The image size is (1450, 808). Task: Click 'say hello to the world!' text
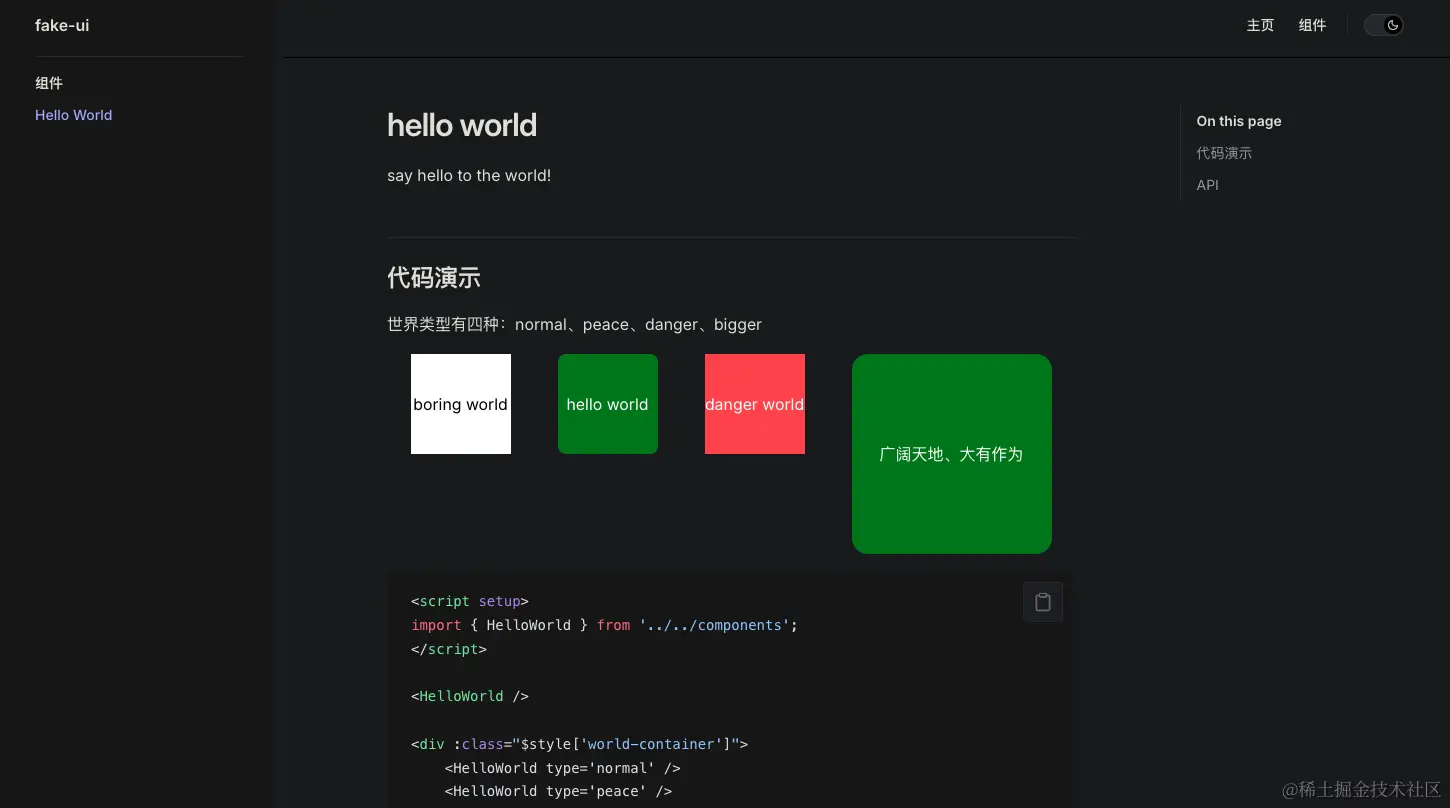469,175
